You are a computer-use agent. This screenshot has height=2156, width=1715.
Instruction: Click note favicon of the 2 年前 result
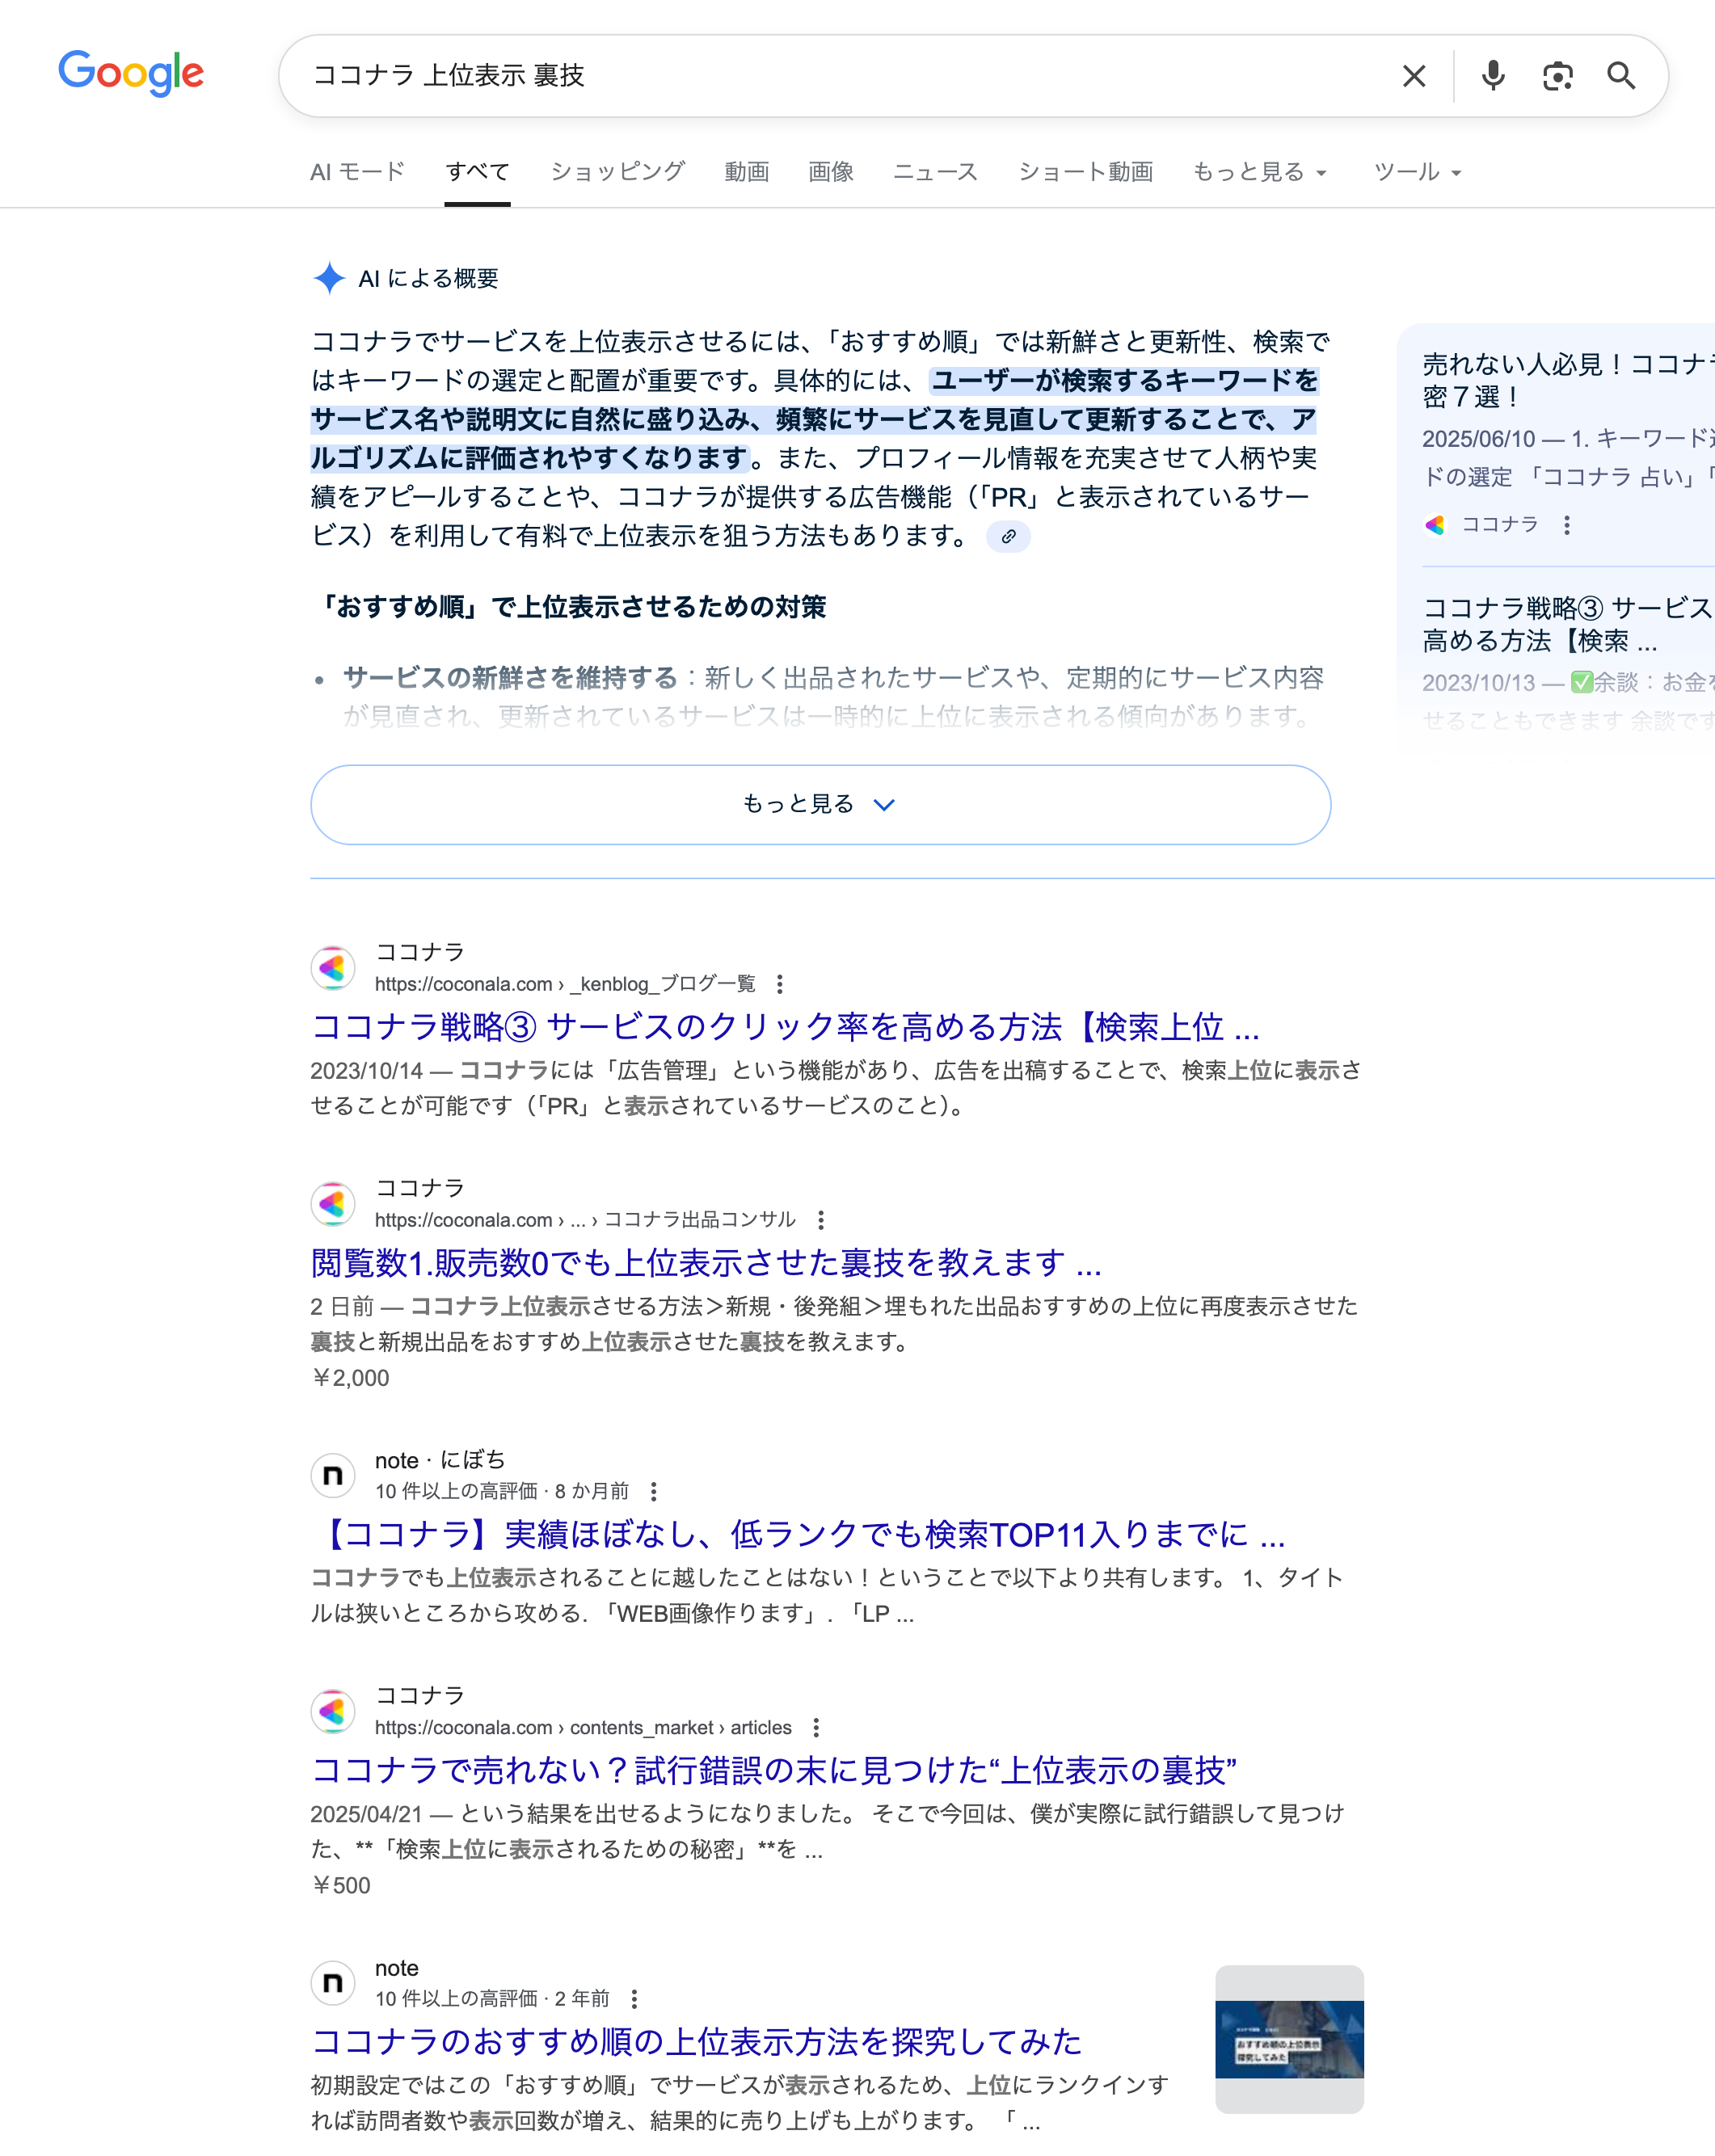pyautogui.click(x=333, y=1982)
